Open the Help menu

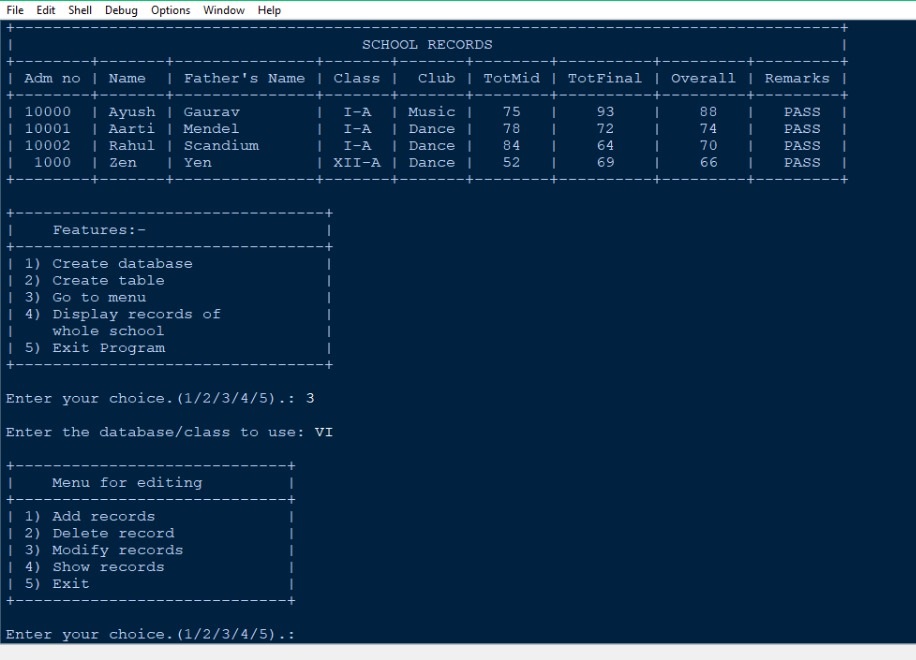pyautogui.click(x=269, y=10)
